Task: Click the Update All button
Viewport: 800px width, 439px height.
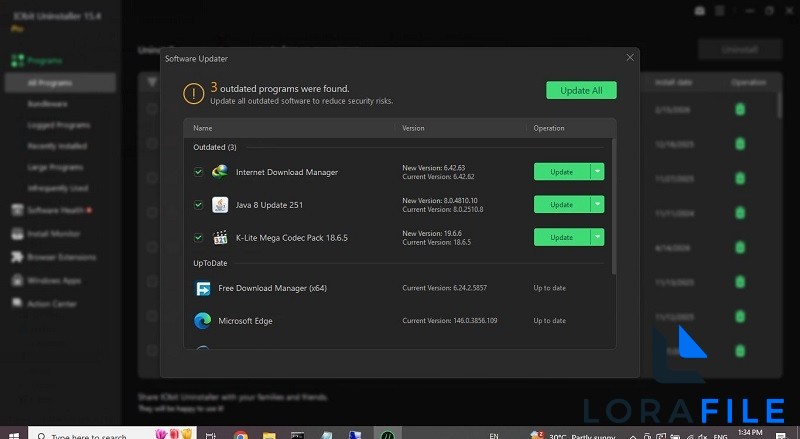Action: tap(581, 90)
